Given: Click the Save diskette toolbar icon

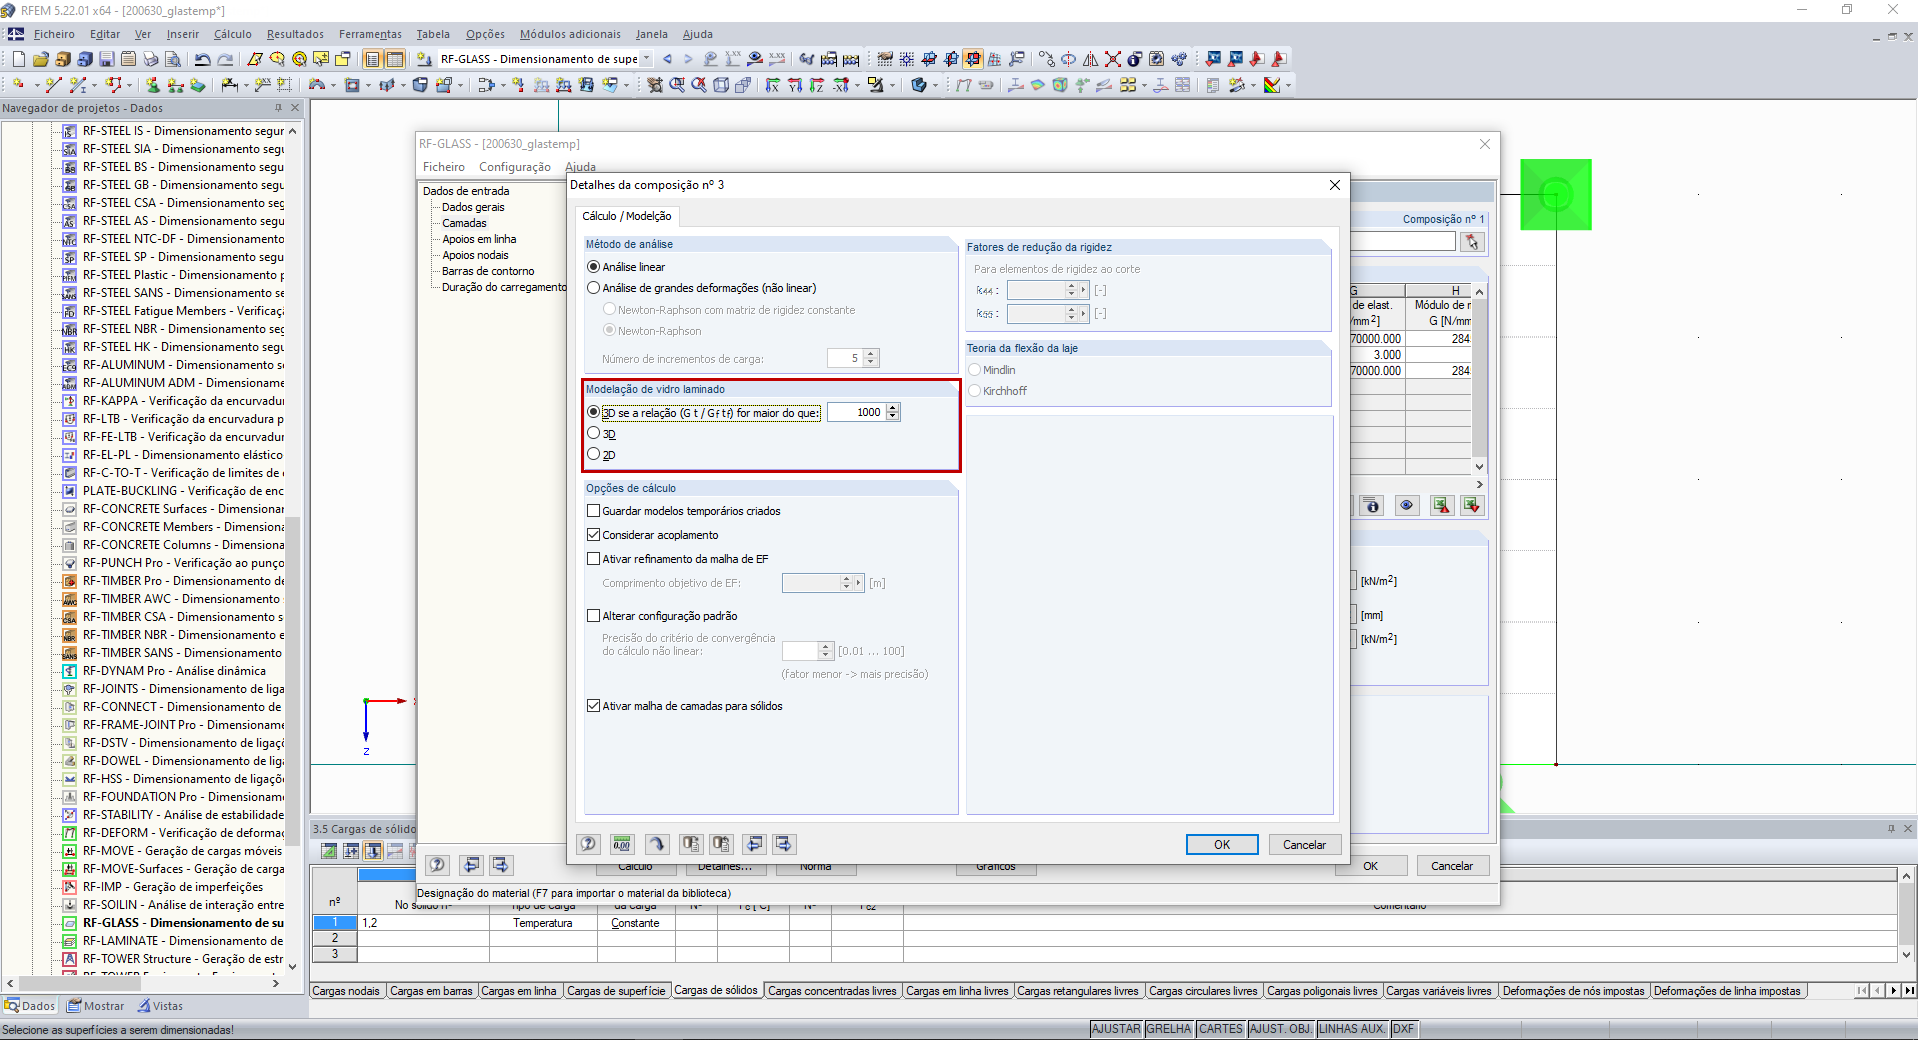Looking at the screenshot, I should pyautogui.click(x=107, y=59).
